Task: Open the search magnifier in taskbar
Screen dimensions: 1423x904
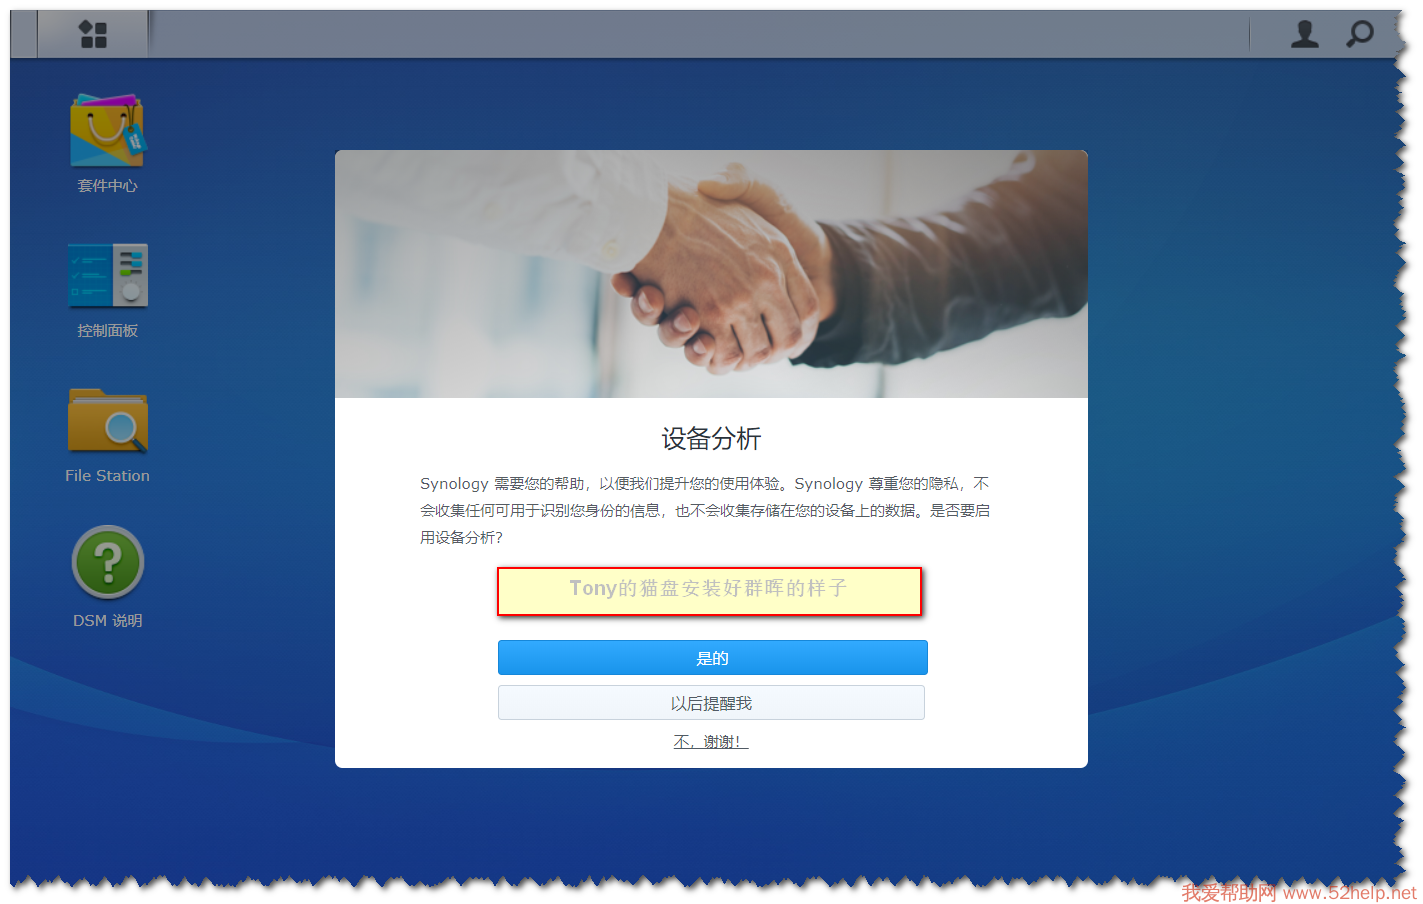Action: tap(1359, 34)
